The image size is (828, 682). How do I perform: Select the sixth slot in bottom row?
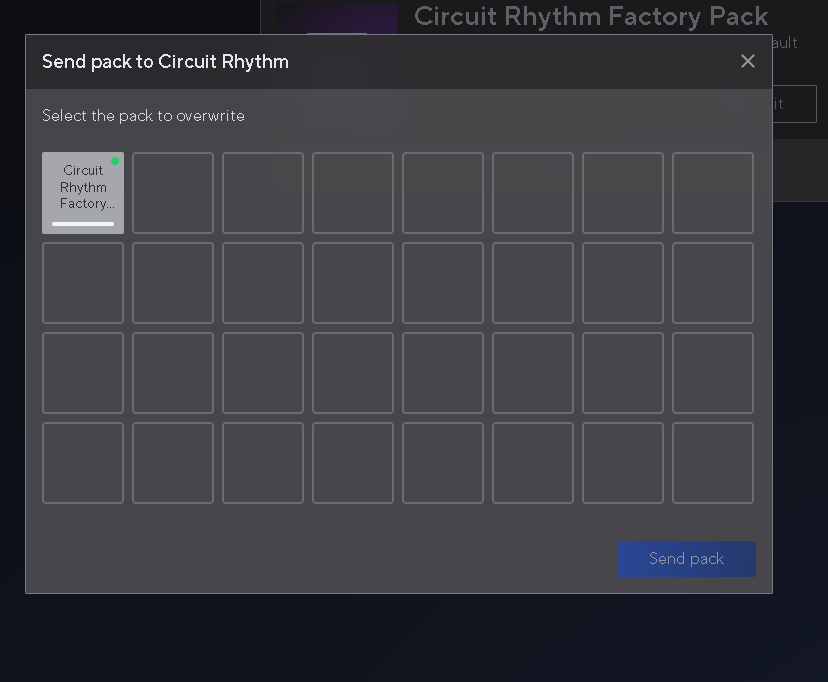(x=533, y=463)
